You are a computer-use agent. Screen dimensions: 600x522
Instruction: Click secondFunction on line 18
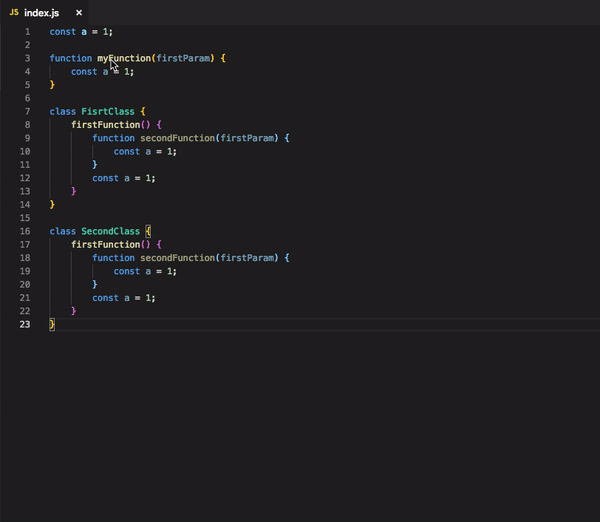(x=174, y=258)
